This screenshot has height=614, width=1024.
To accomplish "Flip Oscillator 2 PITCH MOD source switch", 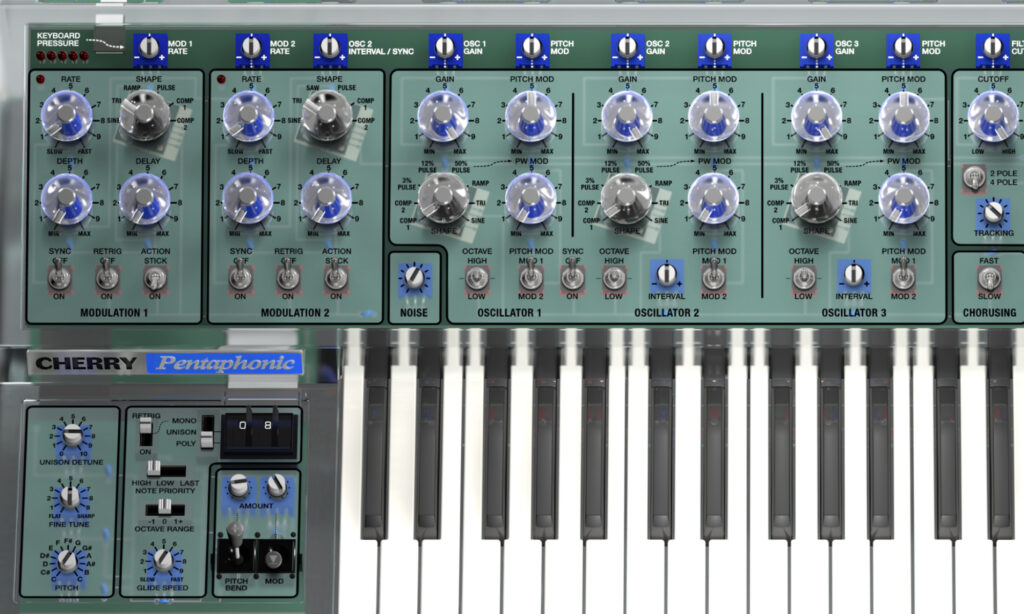I will pyautogui.click(x=714, y=276).
